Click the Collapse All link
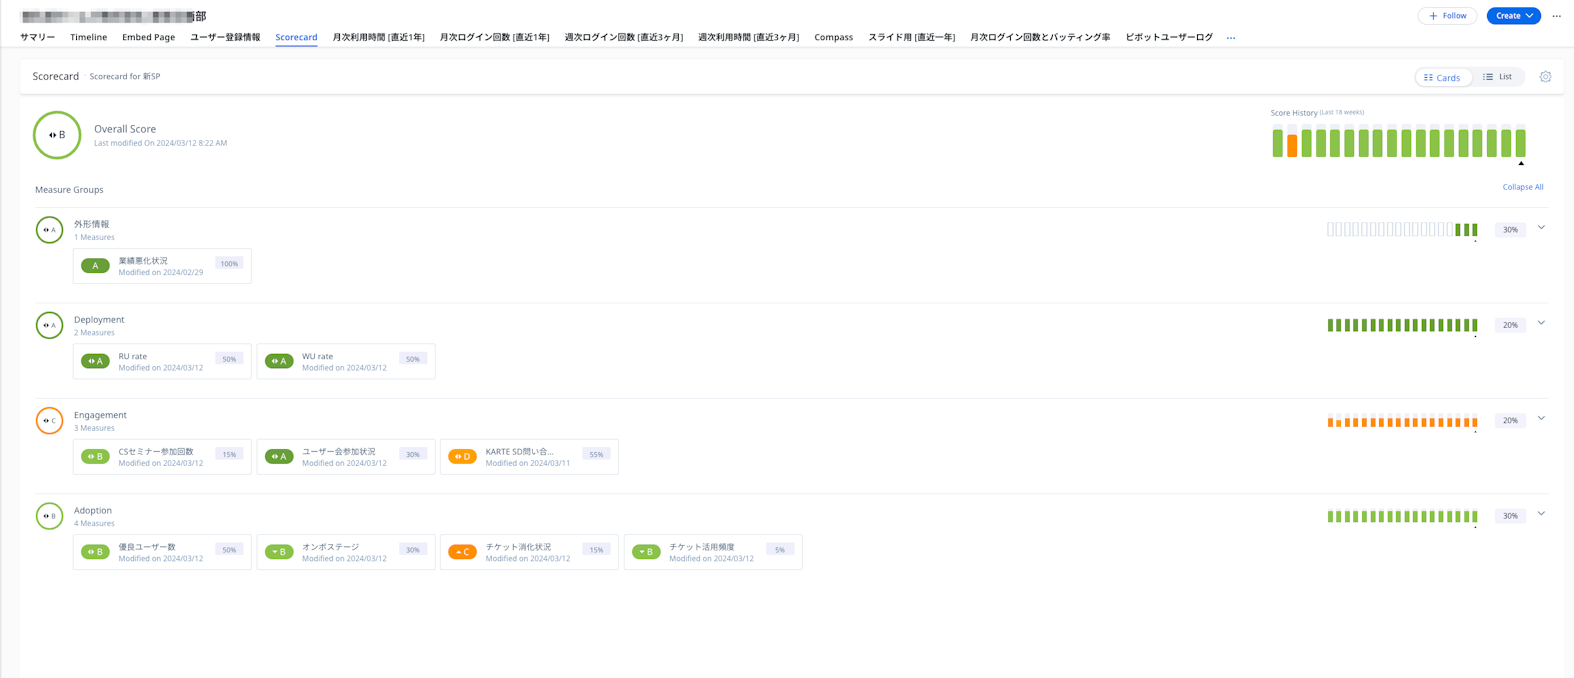This screenshot has height=678, width=1574. pos(1522,187)
